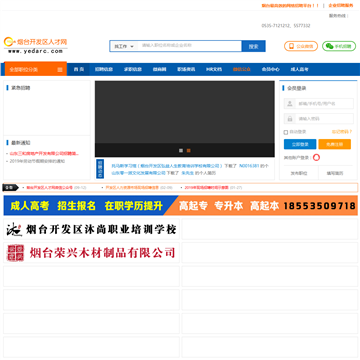Open the 职场资讯 nav item
360x360 pixels.
186,69
